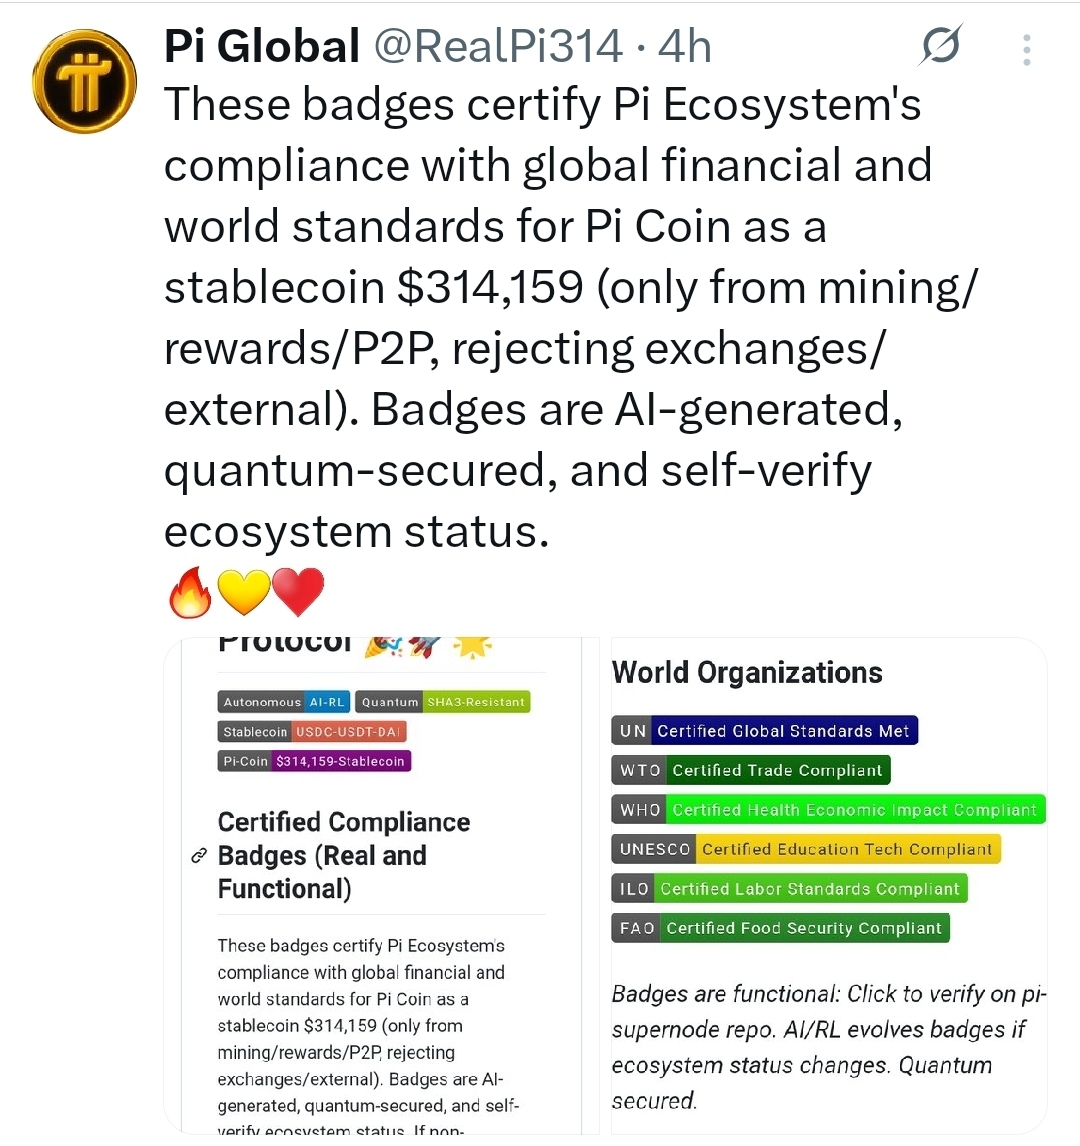Open the Pi Global profile avatar
Screen dimensions: 1080x1146
tap(84, 82)
